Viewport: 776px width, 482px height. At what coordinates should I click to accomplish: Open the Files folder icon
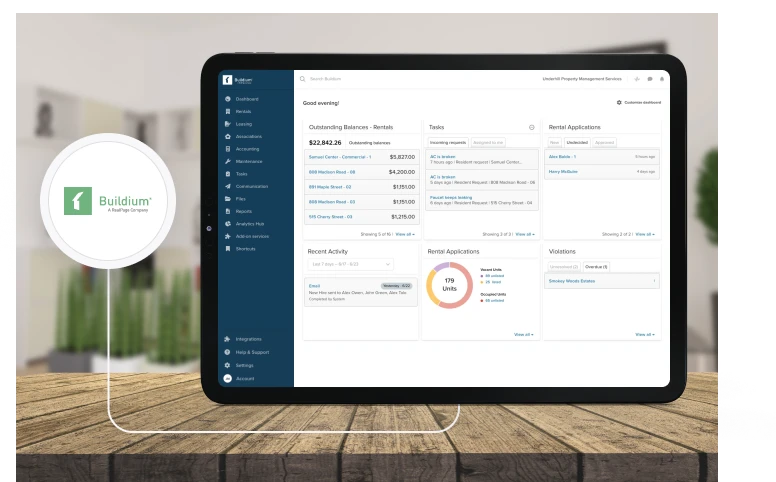pos(228,198)
